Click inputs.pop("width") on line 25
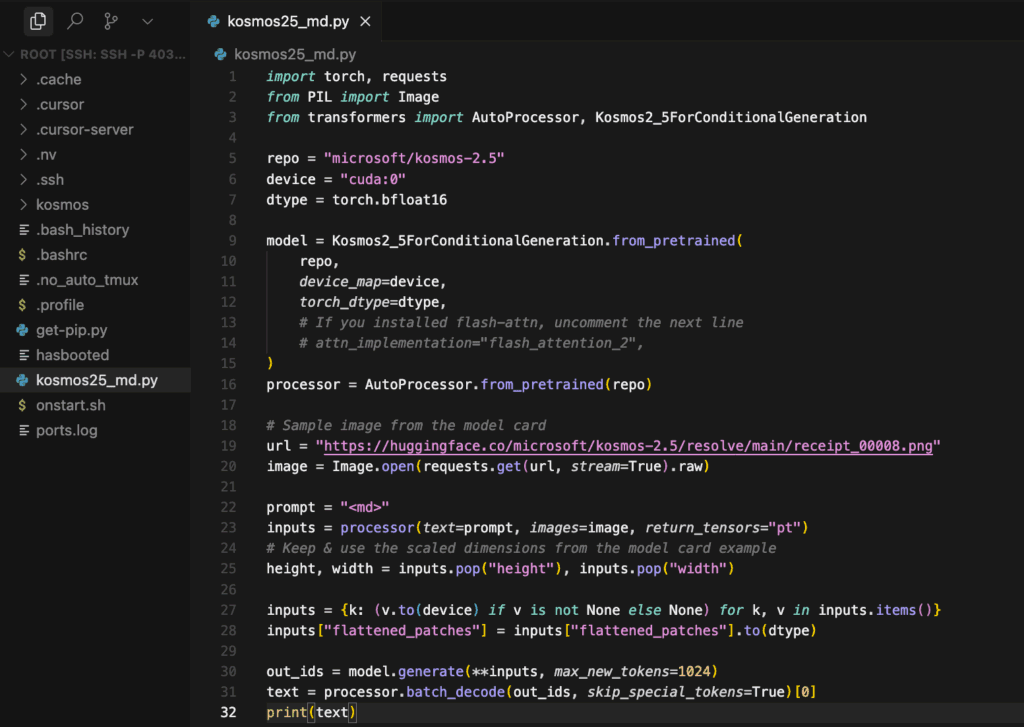This screenshot has width=1024, height=727. click(x=657, y=569)
